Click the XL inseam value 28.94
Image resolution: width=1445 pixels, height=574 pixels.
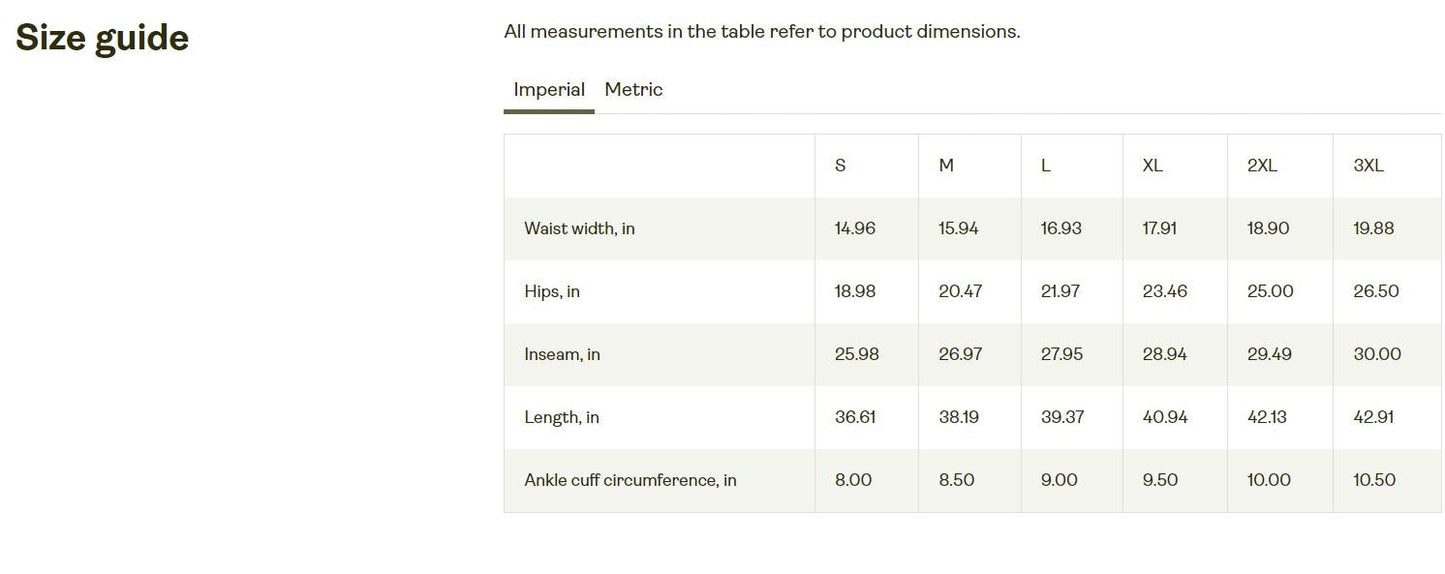(x=1165, y=355)
